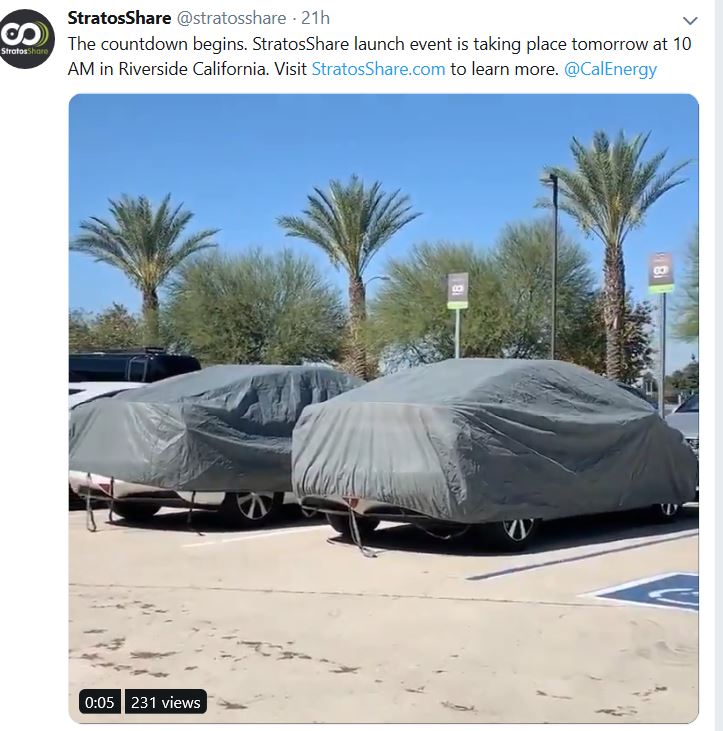Expand the tweet options chevron menu

point(690,21)
